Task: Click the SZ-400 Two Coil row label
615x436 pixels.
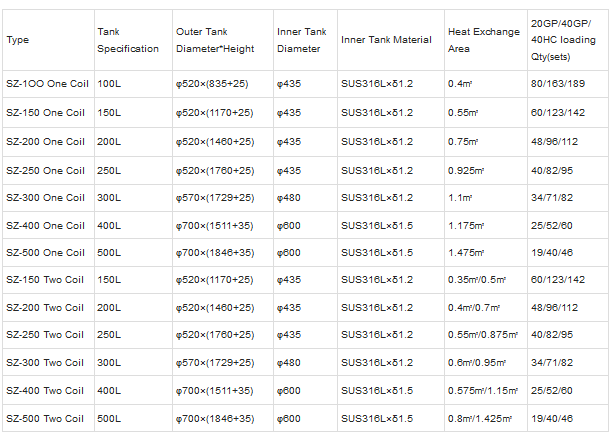Action: pyautogui.click(x=45, y=391)
